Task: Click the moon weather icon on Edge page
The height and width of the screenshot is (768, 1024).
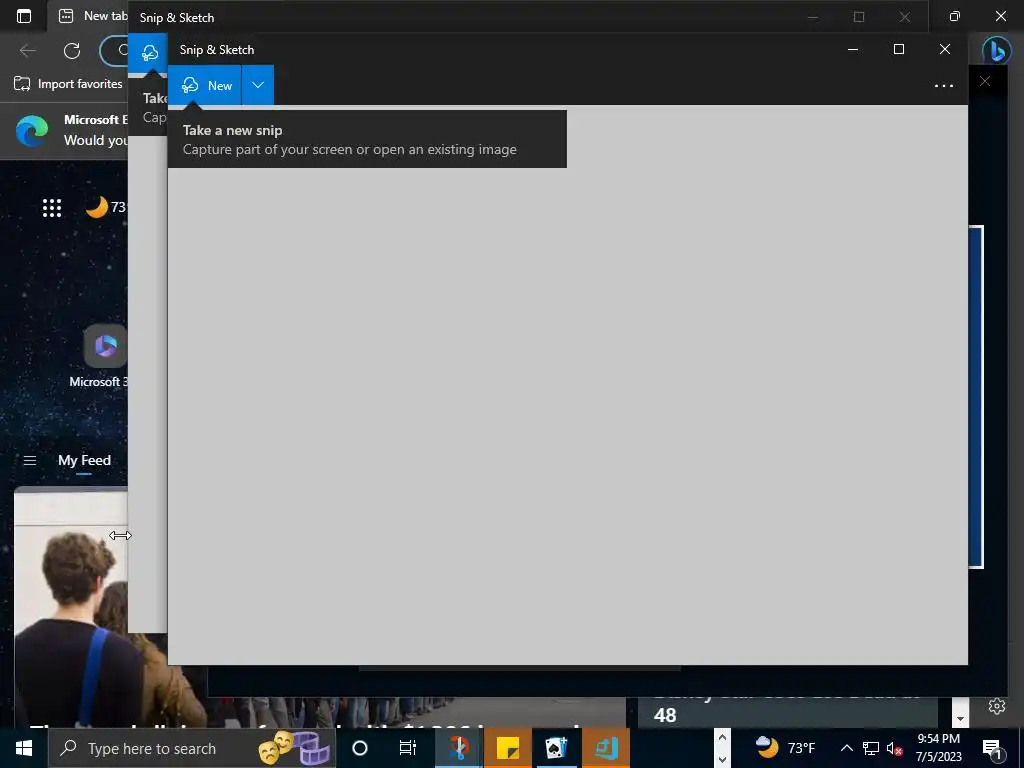Action: tap(97, 207)
